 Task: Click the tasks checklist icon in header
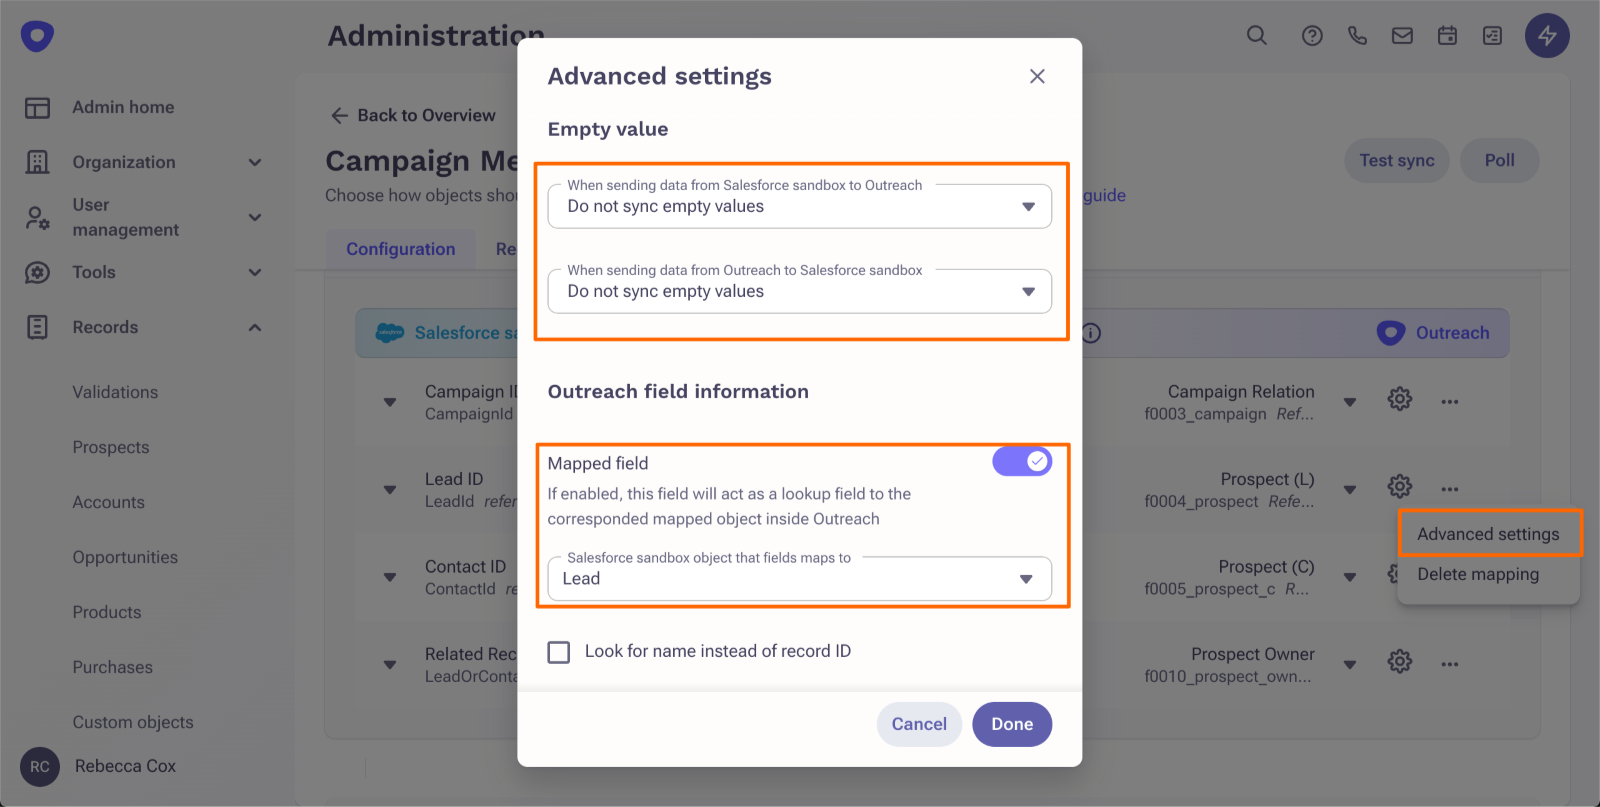(x=1492, y=36)
